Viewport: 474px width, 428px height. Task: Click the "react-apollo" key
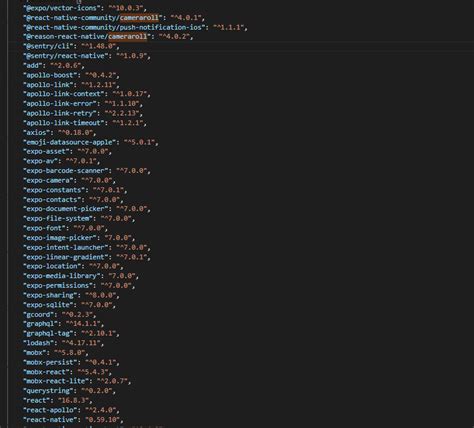point(50,410)
